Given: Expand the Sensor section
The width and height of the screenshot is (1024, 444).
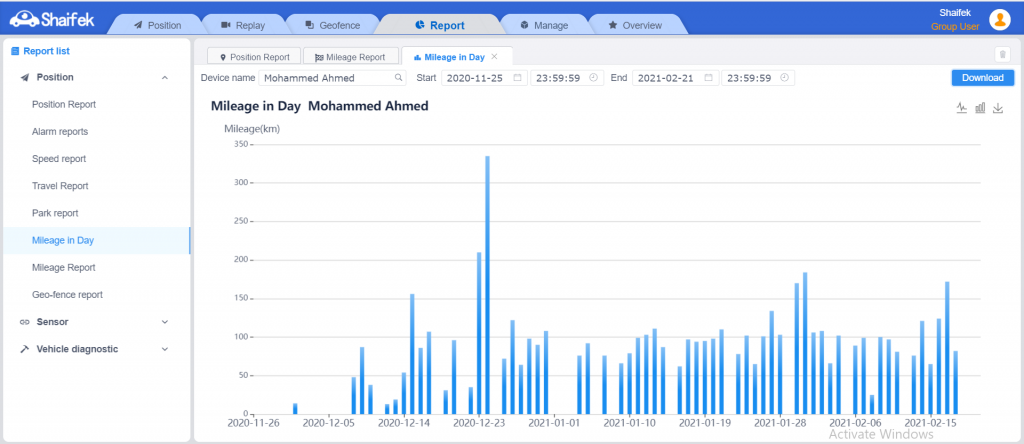Looking at the screenshot, I should click(x=164, y=322).
